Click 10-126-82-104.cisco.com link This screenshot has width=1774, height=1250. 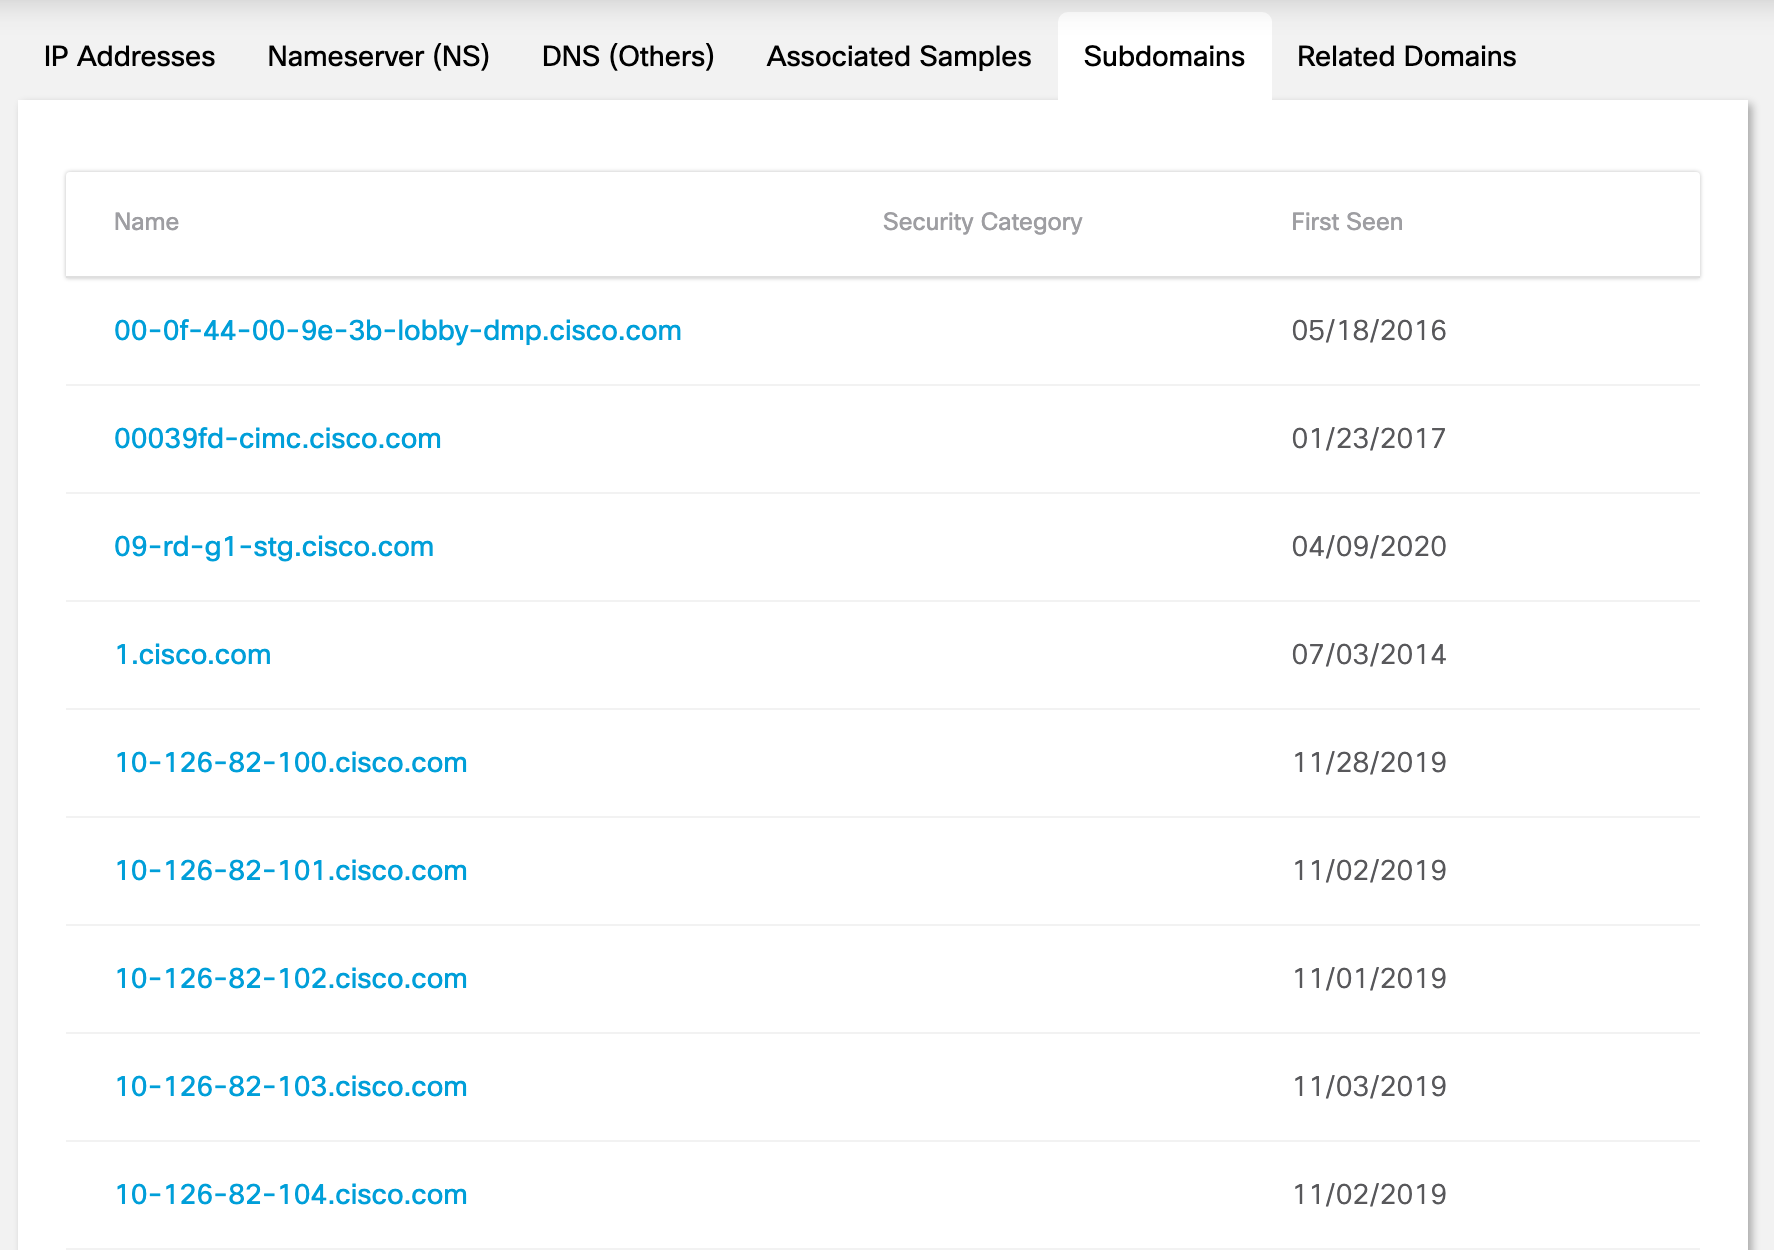click(x=291, y=1195)
